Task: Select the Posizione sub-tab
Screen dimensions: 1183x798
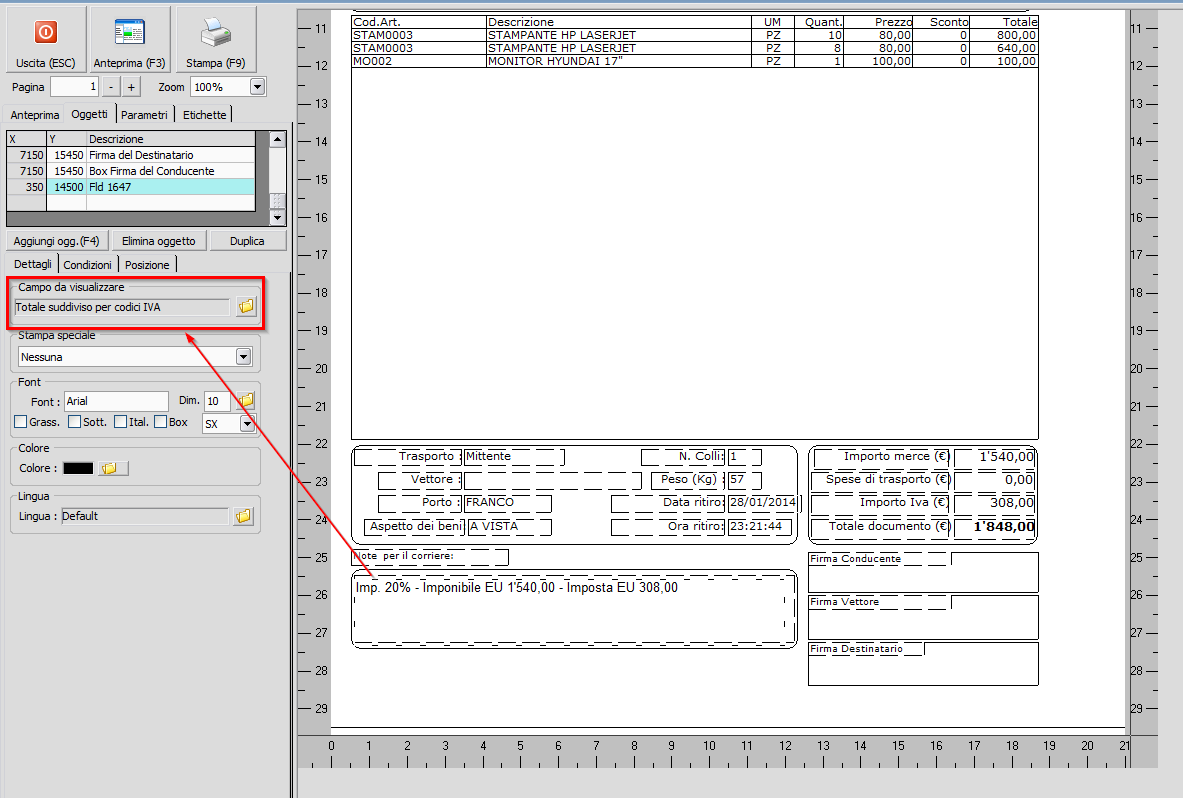Action: click(147, 265)
